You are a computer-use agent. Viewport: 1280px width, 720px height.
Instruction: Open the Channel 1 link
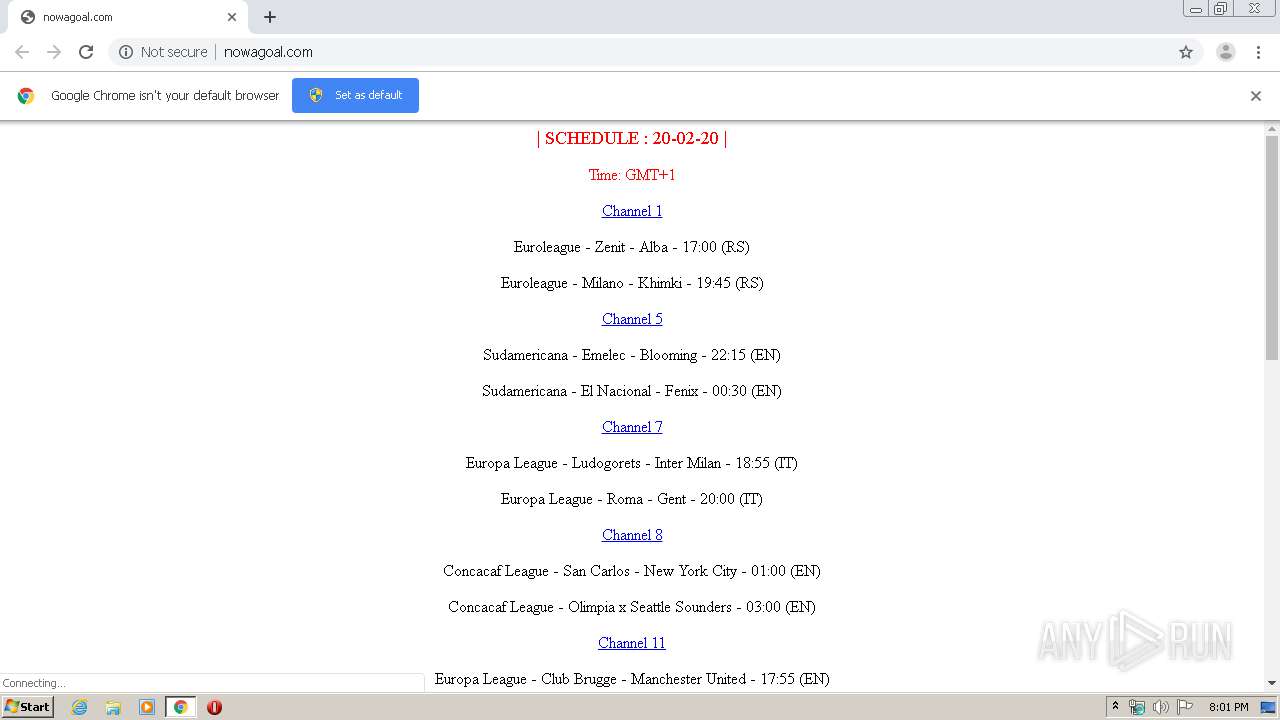pos(632,211)
